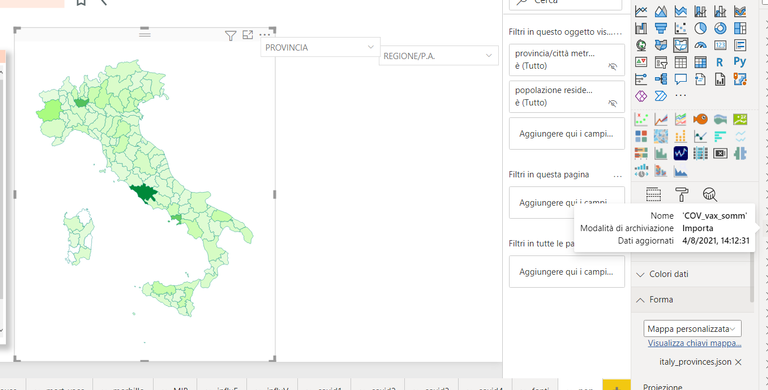Click the dark green Rome province on map
The height and width of the screenshot is (390, 768).
(x=144, y=193)
